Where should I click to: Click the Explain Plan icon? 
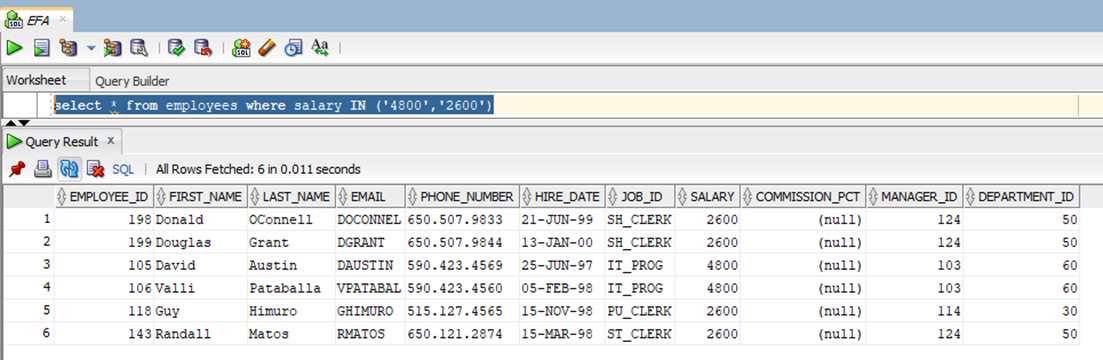68,48
